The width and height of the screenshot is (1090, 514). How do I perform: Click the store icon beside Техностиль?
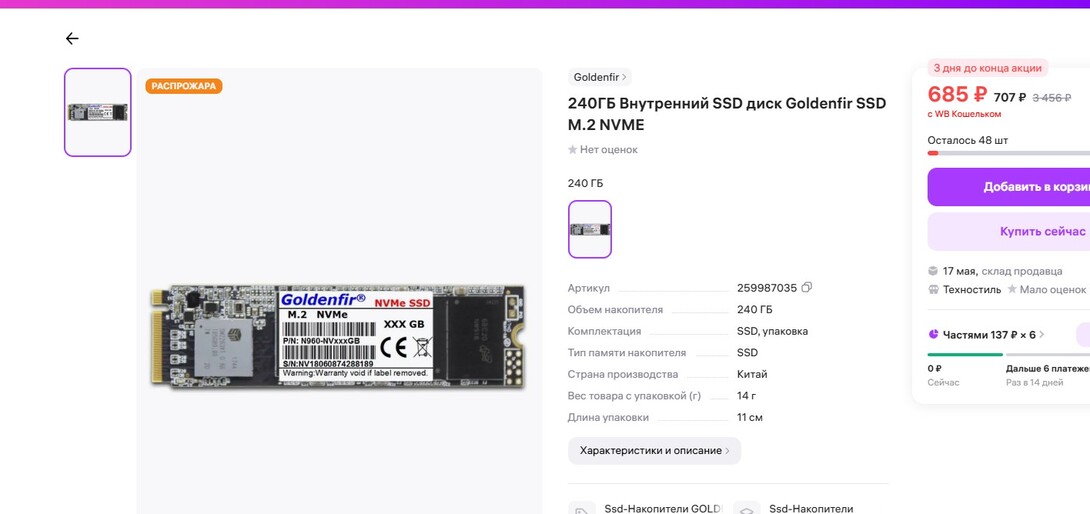(x=933, y=290)
